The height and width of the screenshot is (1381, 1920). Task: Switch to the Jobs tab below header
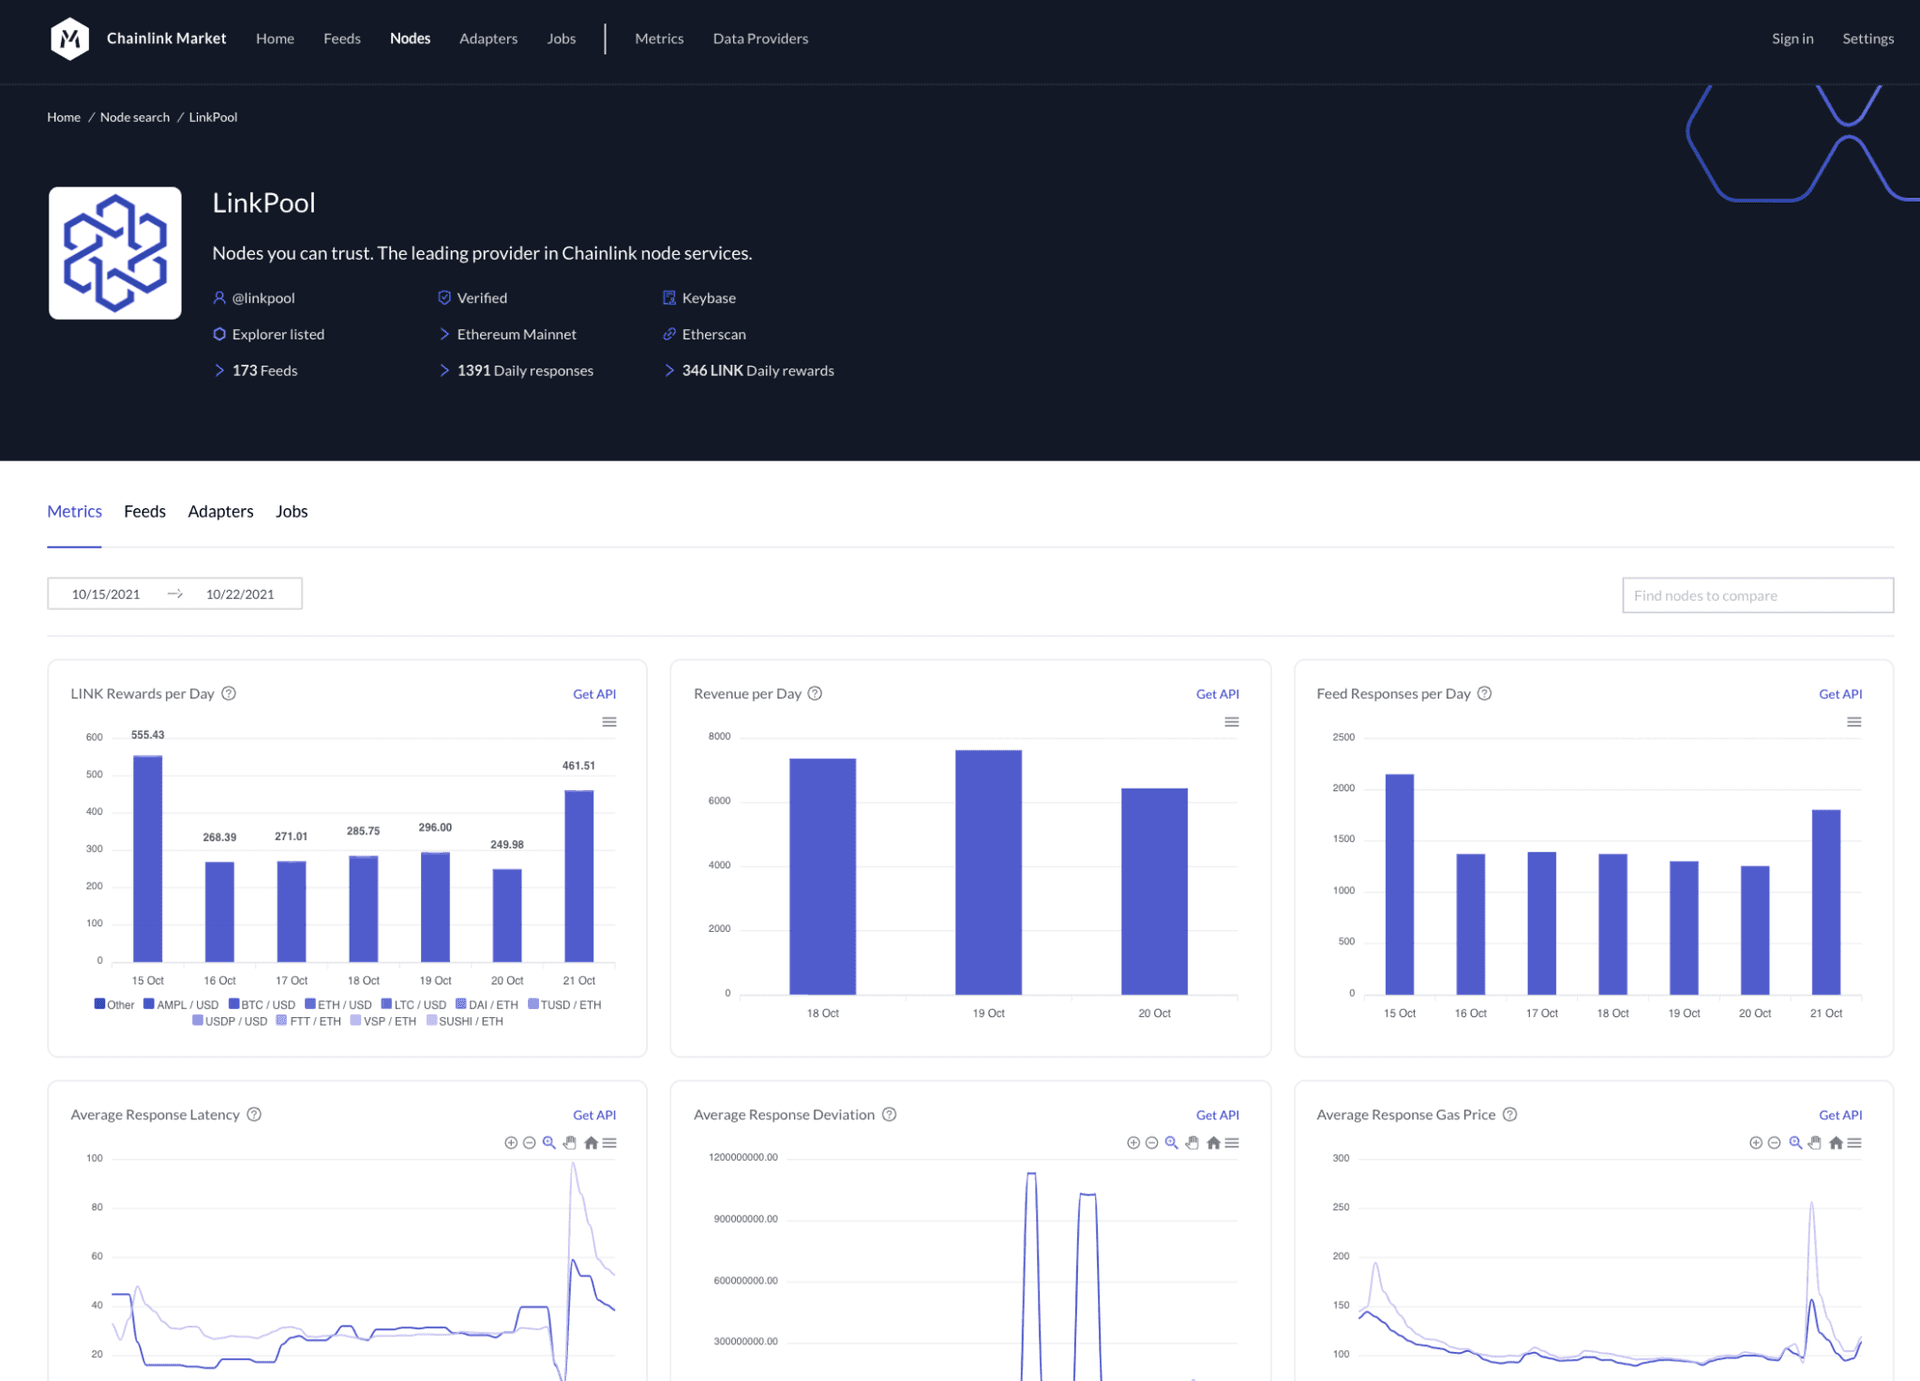pos(292,511)
